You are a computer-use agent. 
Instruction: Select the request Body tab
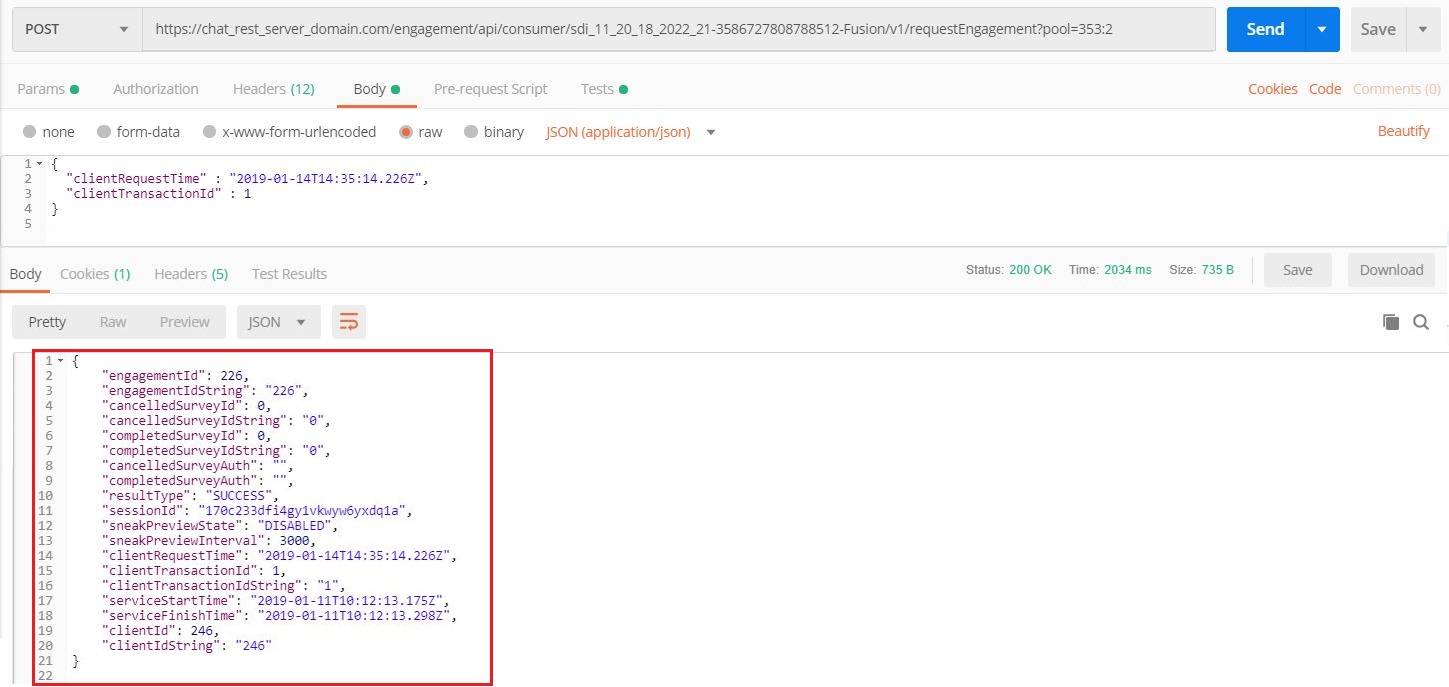(x=376, y=89)
